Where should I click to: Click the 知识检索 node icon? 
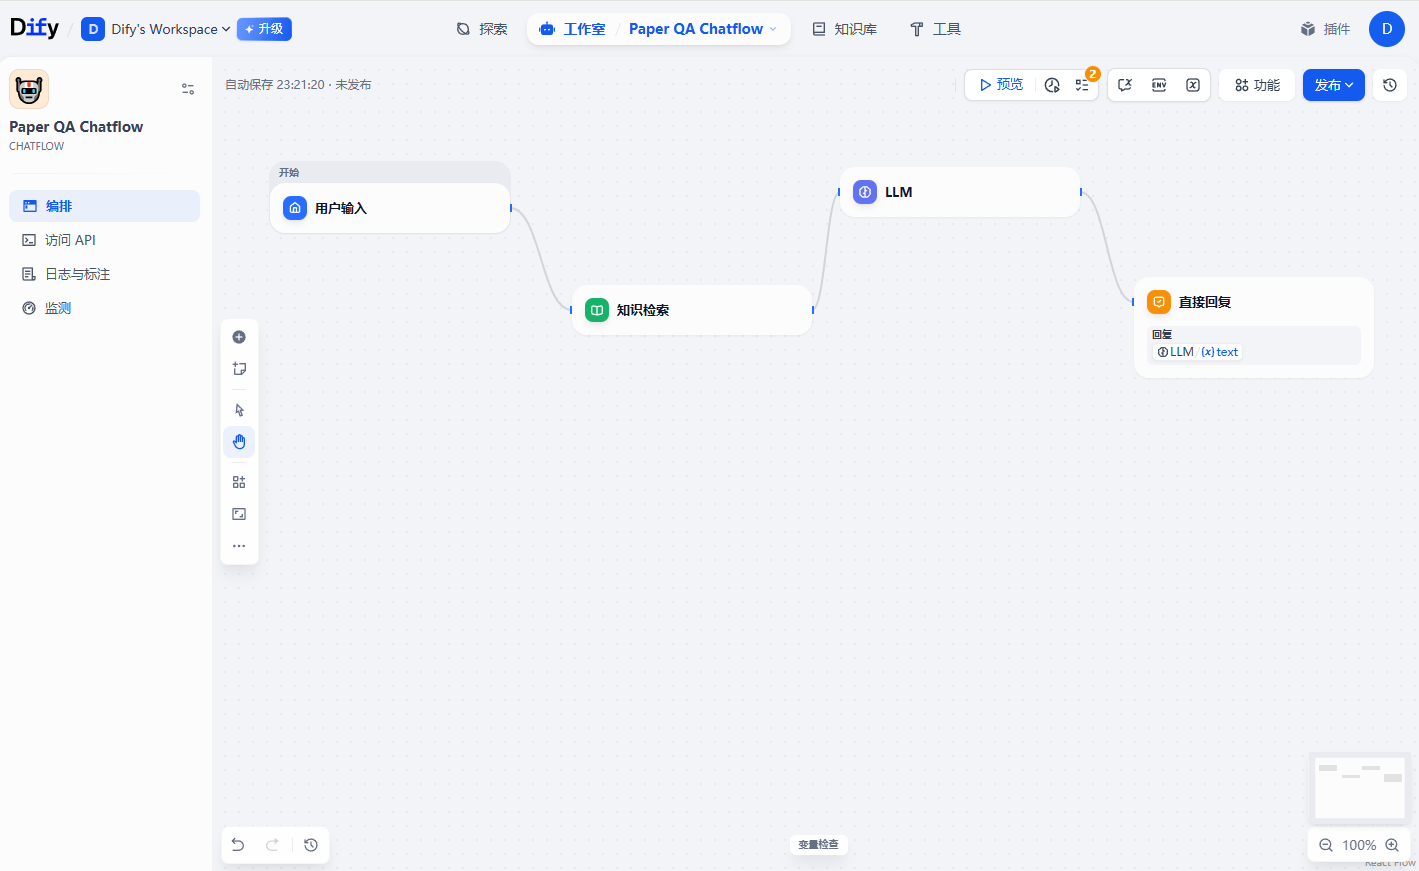tap(597, 310)
